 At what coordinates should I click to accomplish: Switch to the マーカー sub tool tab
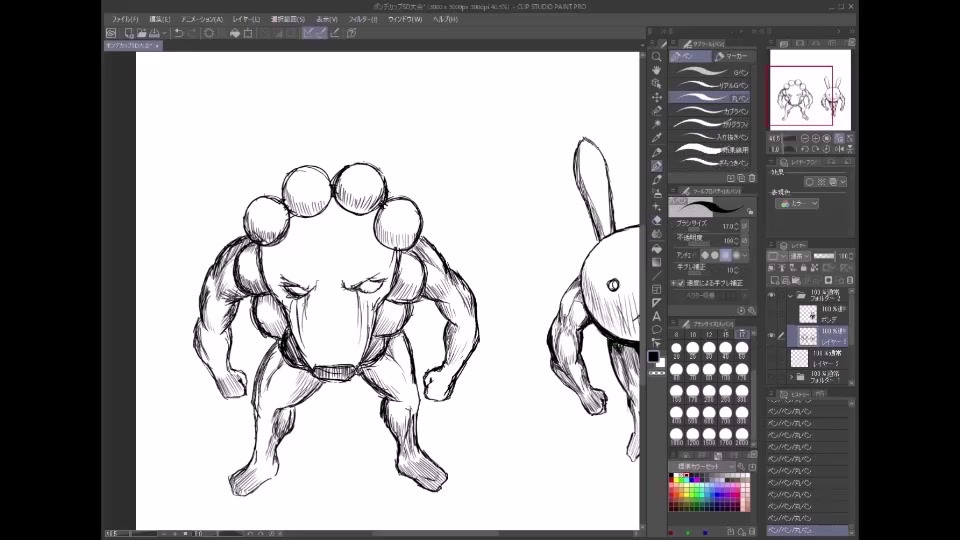pos(733,56)
